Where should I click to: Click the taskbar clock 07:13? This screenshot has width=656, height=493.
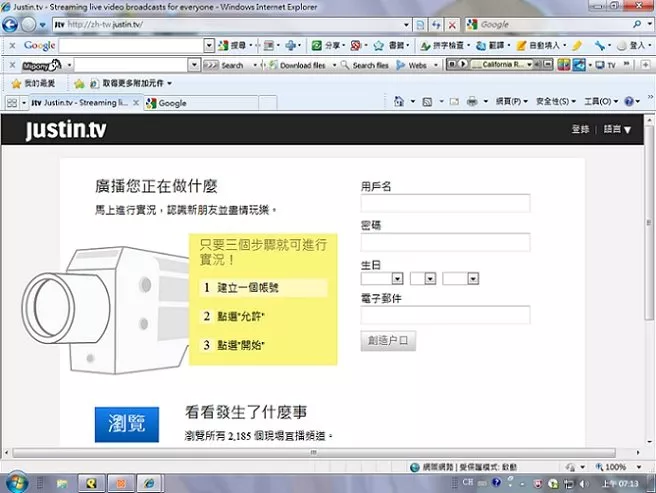620,484
